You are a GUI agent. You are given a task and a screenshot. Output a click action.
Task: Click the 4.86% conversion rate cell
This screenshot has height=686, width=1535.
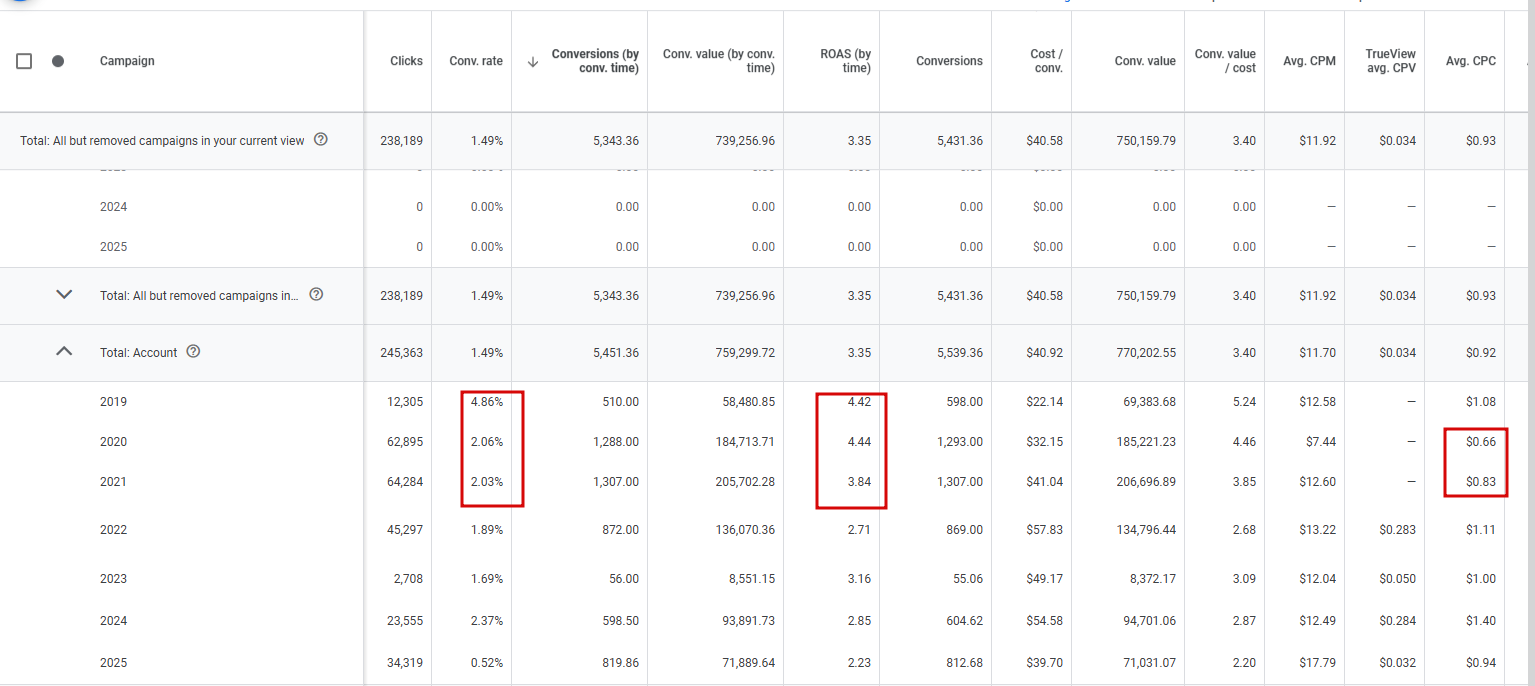[x=486, y=402]
